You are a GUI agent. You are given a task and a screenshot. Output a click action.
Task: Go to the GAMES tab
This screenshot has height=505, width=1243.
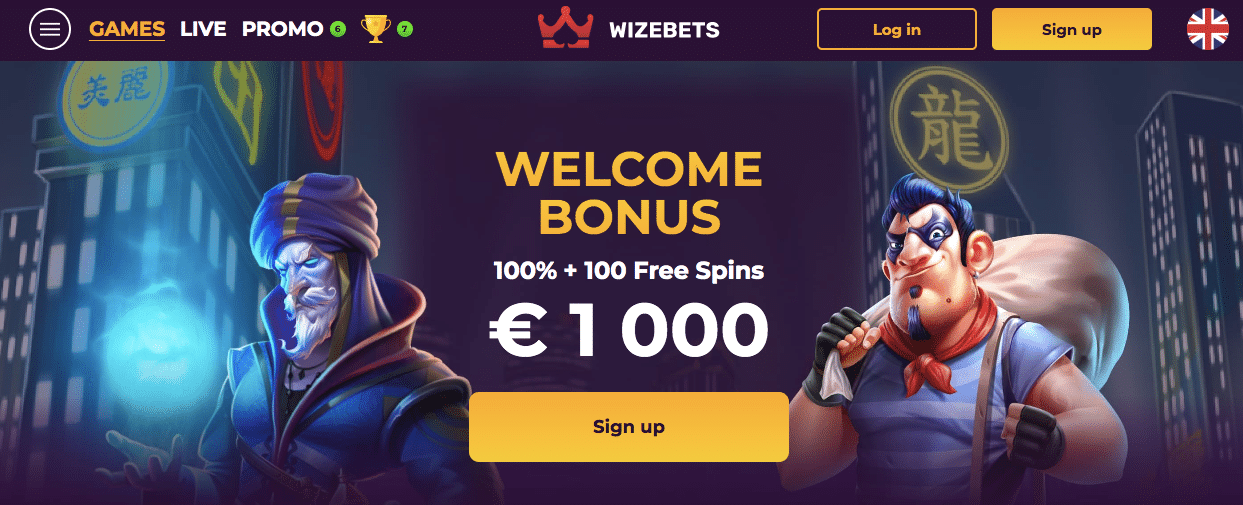(x=127, y=30)
